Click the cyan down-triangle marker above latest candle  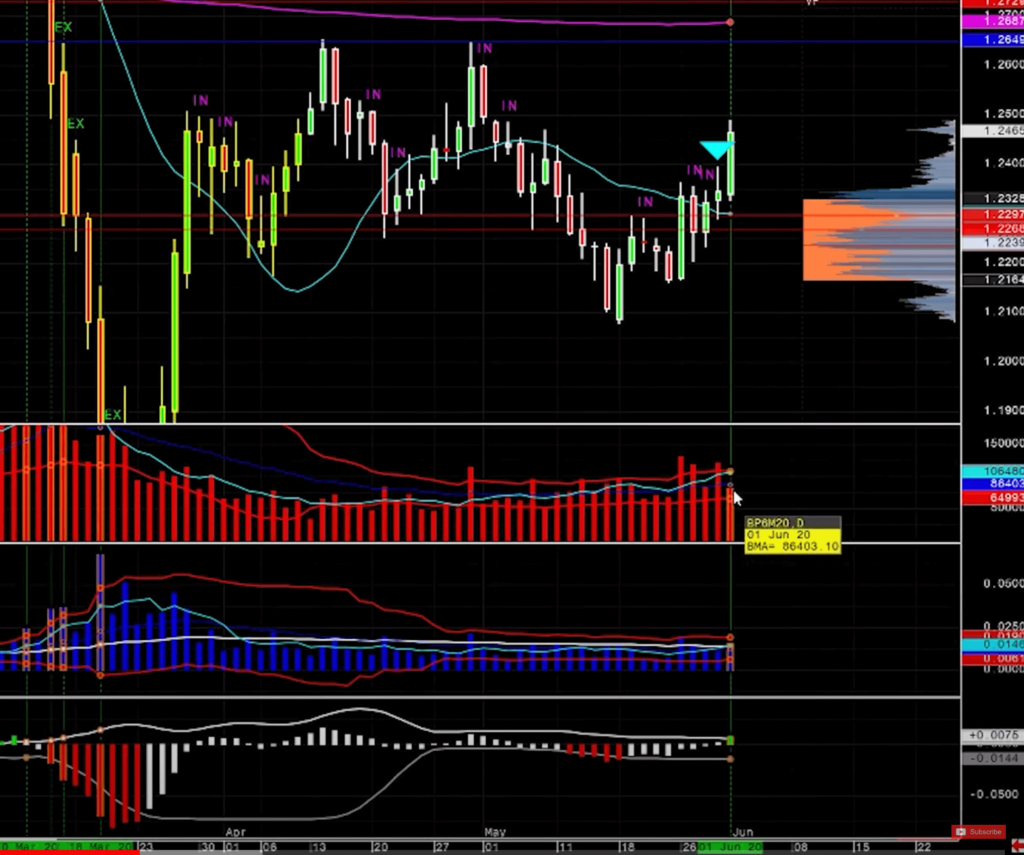point(715,150)
